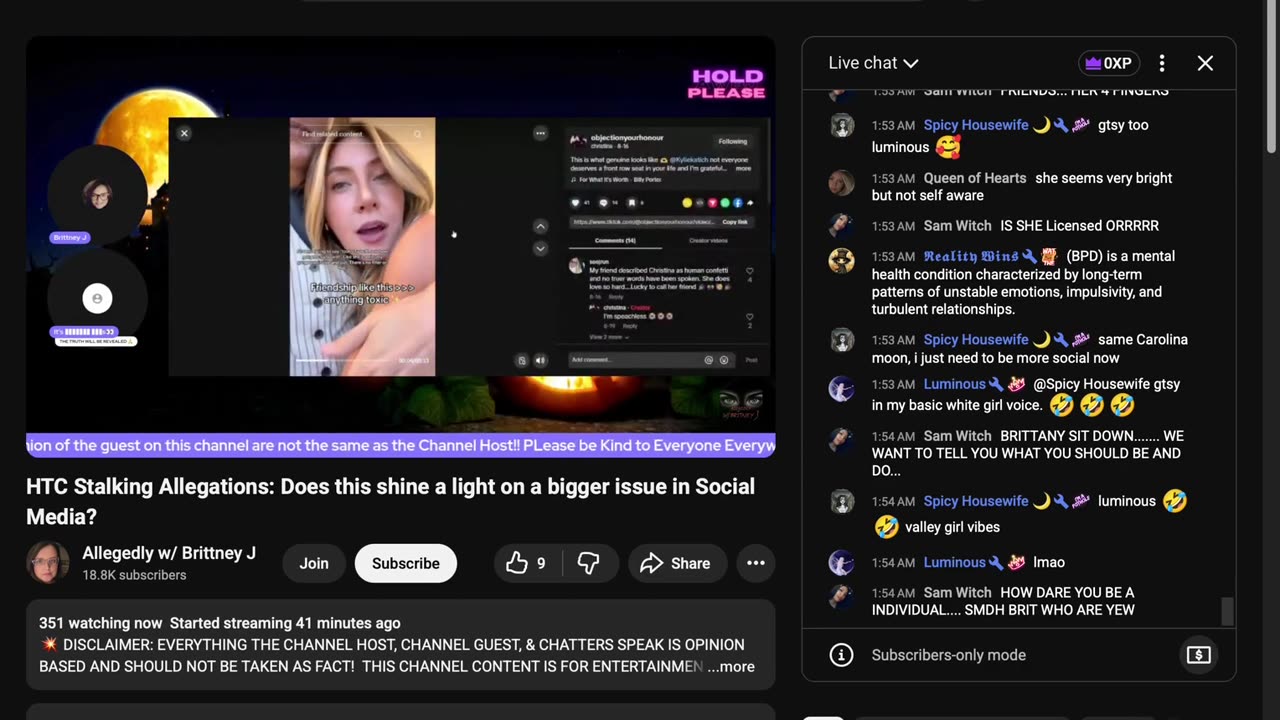Screen dimensions: 1280x720
Task: Expand description with ...more
Action: [x=731, y=666]
